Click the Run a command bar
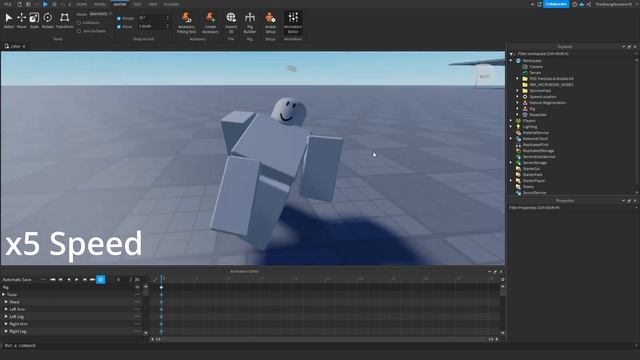The image size is (640, 360). [x=318, y=345]
